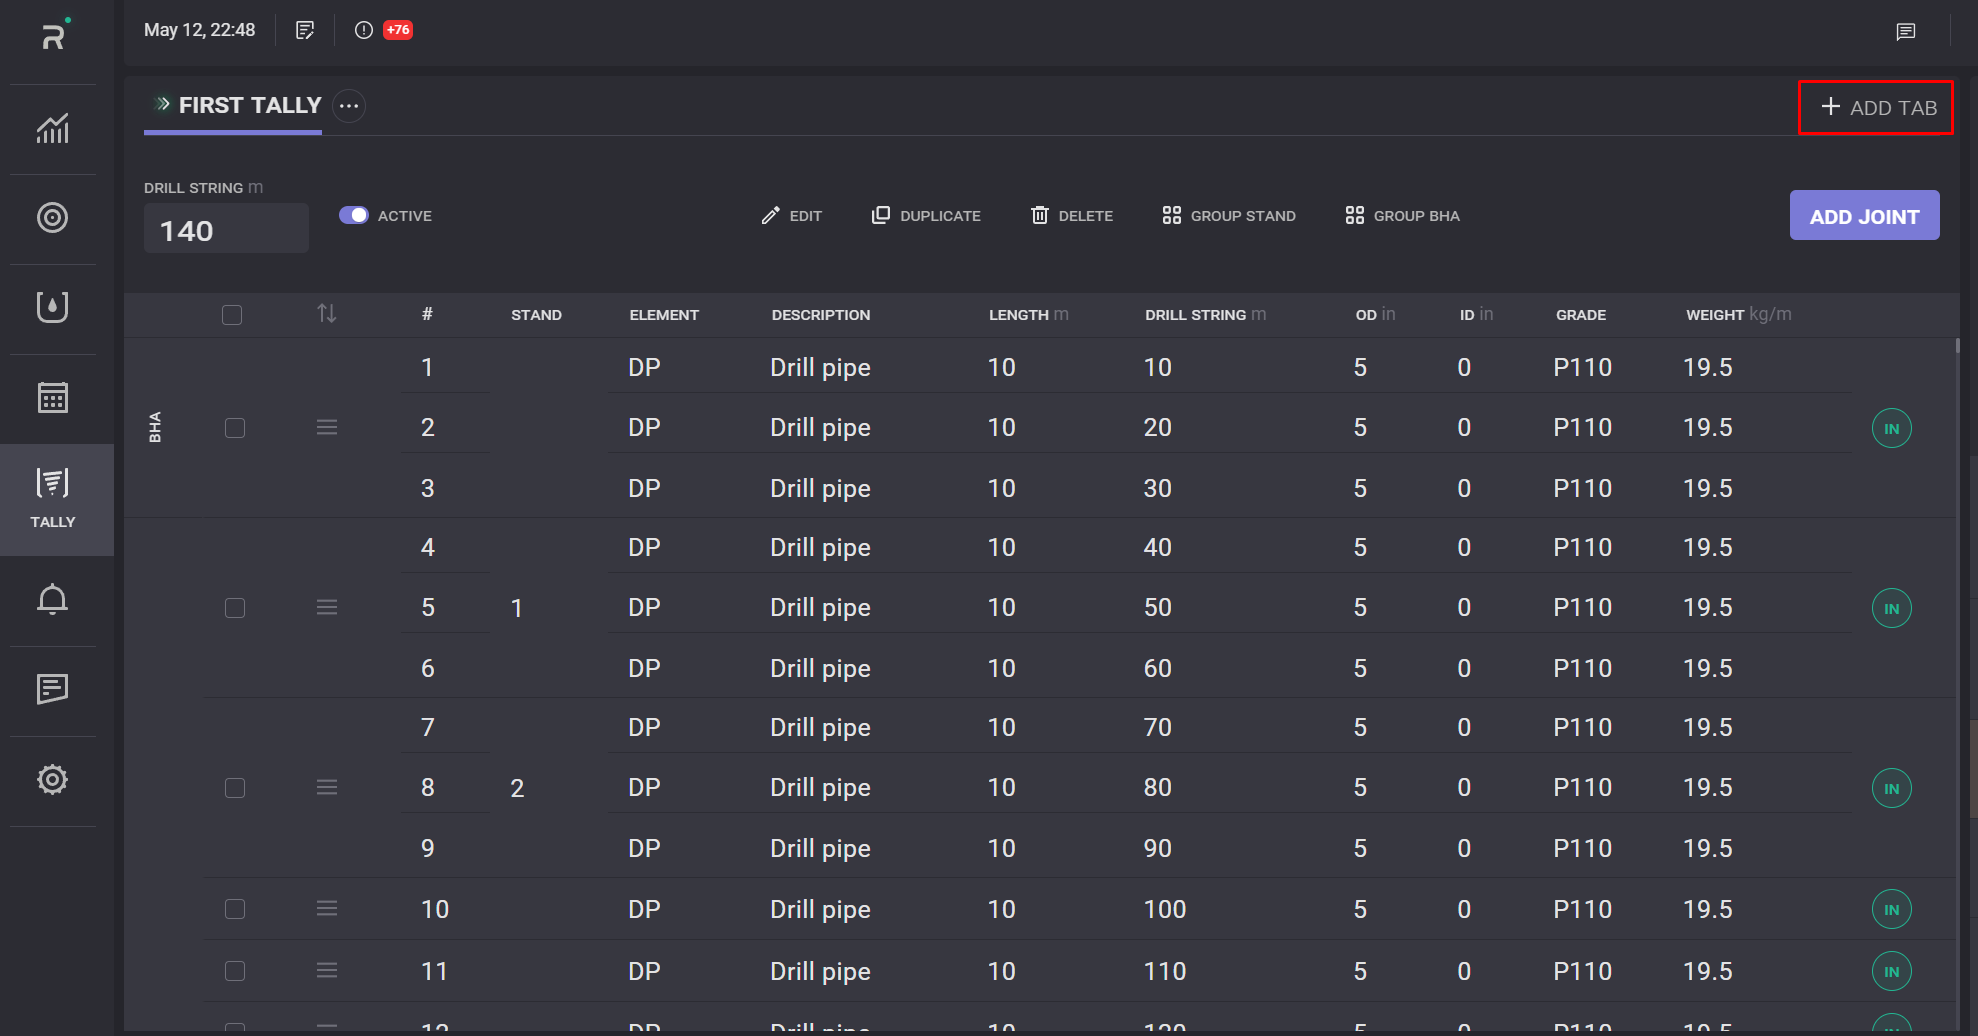Click the notes icon beside the date
This screenshot has width=1978, height=1036.
click(x=305, y=30)
